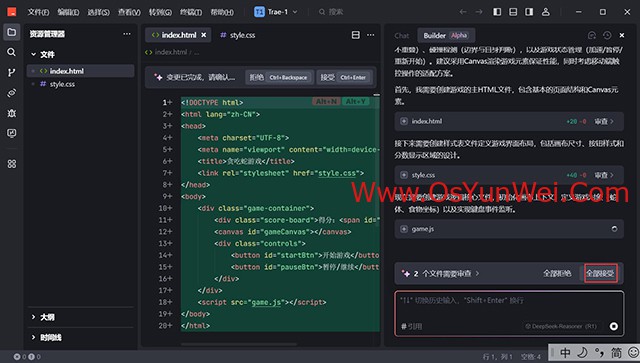The width and height of the screenshot is (640, 363).
Task: Click the 接受 accept change button
Action: coord(344,77)
